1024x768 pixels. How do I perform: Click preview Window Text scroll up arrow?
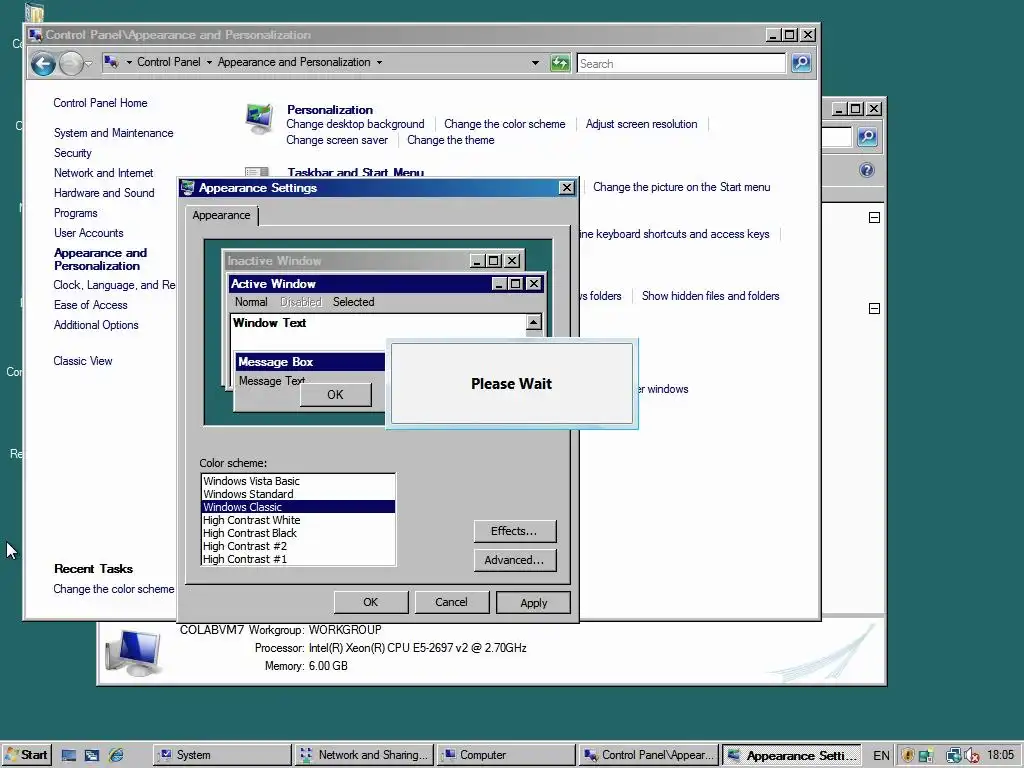(x=534, y=323)
